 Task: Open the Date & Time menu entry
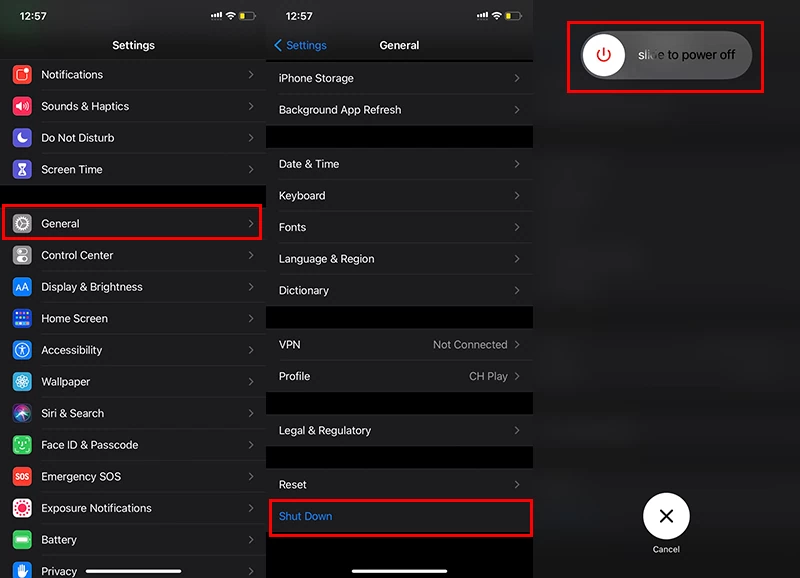pyautogui.click(x=400, y=164)
